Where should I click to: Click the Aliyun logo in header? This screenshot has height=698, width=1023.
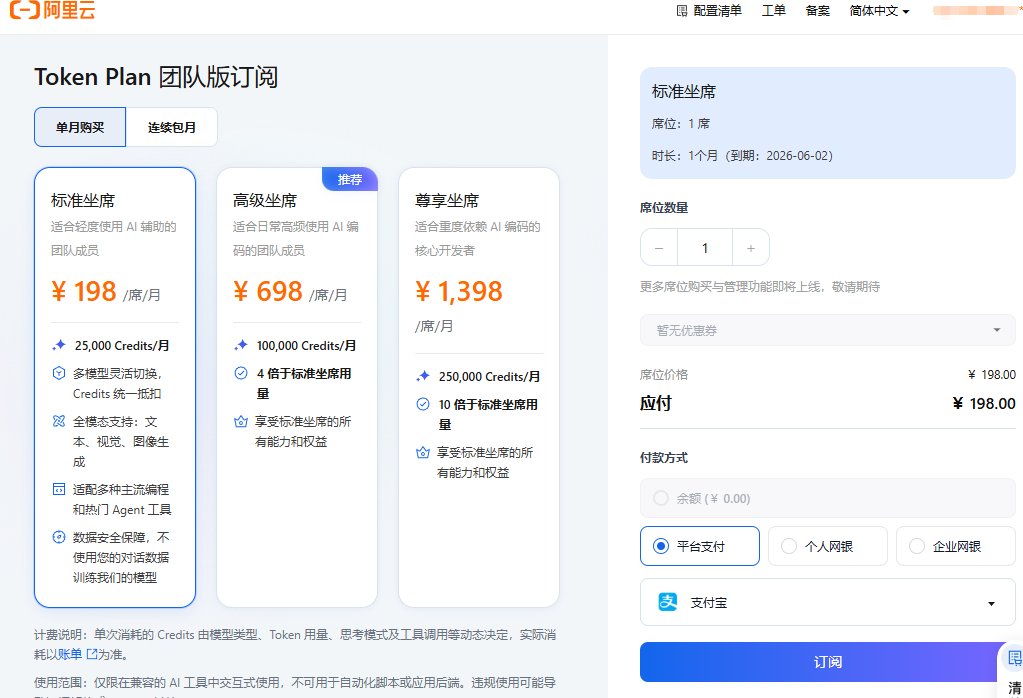coord(52,10)
